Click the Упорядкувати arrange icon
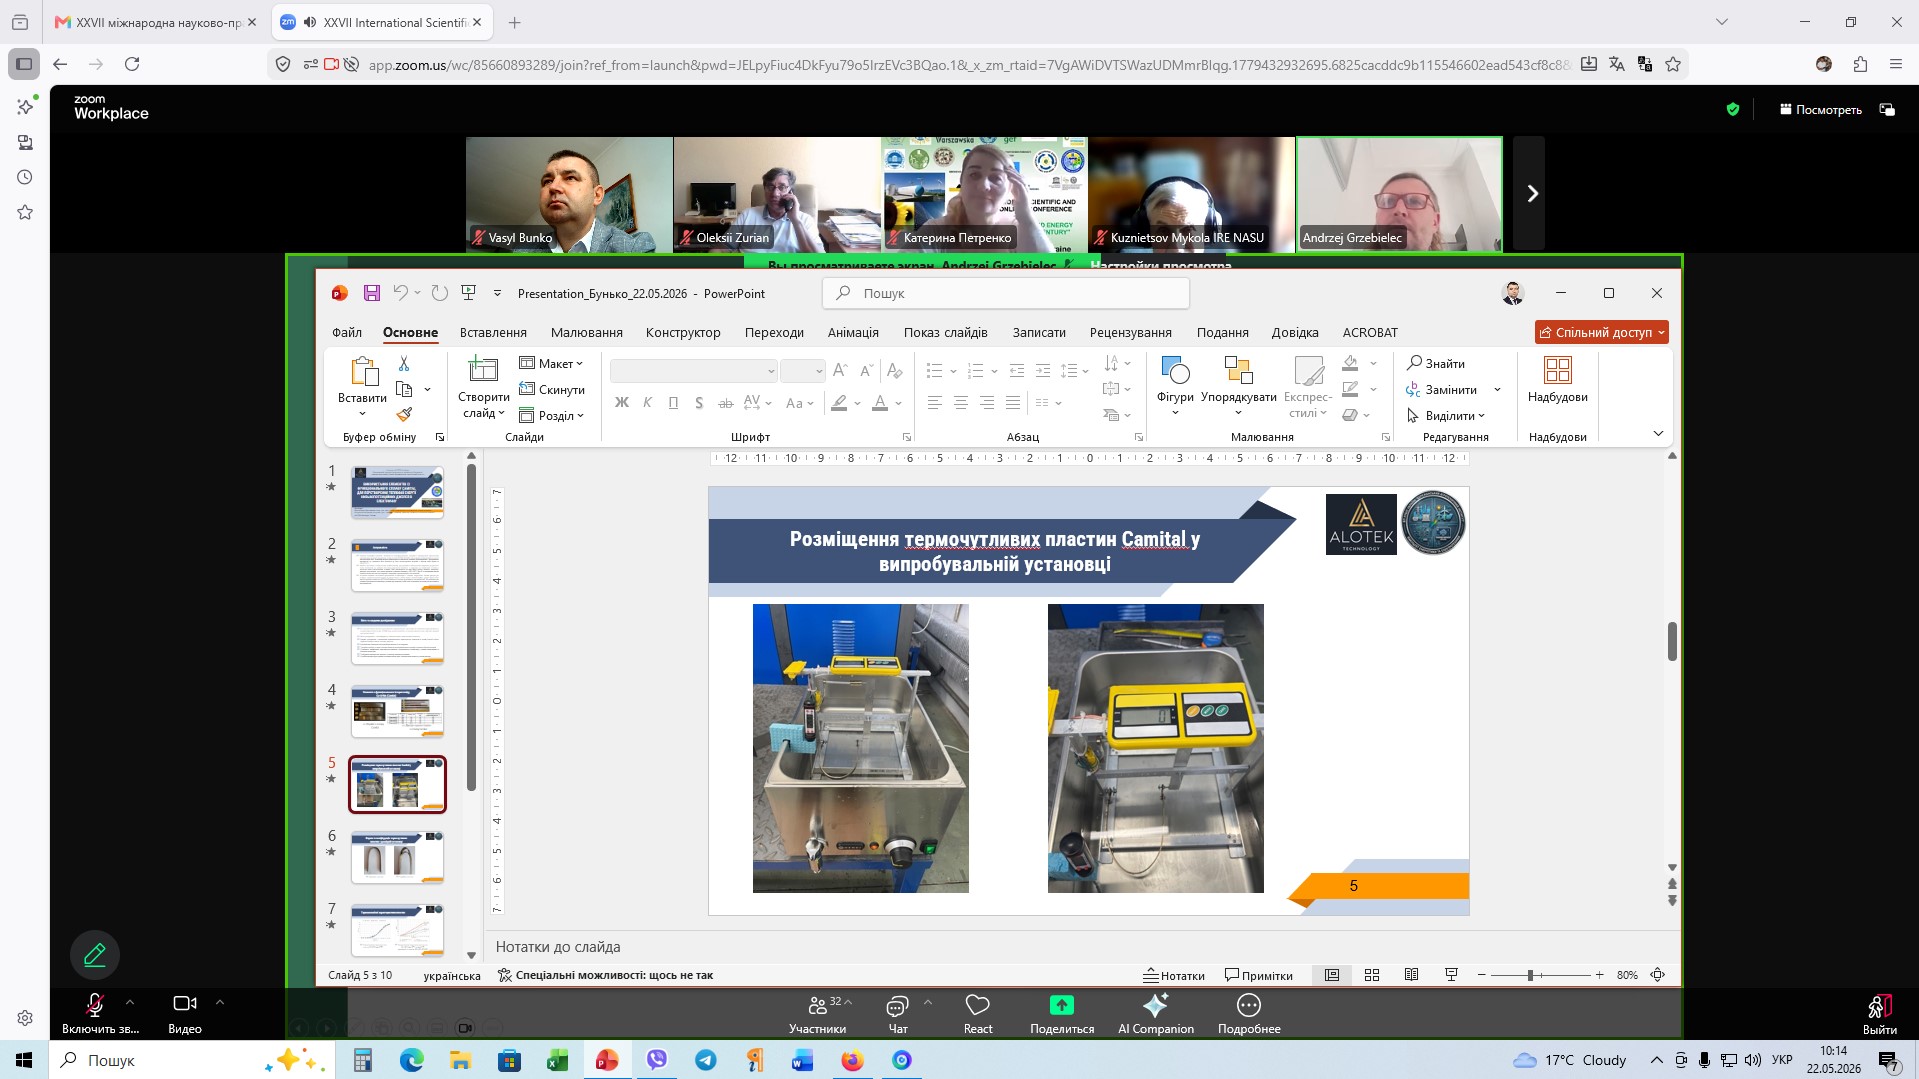This screenshot has width=1919, height=1079. tap(1238, 385)
